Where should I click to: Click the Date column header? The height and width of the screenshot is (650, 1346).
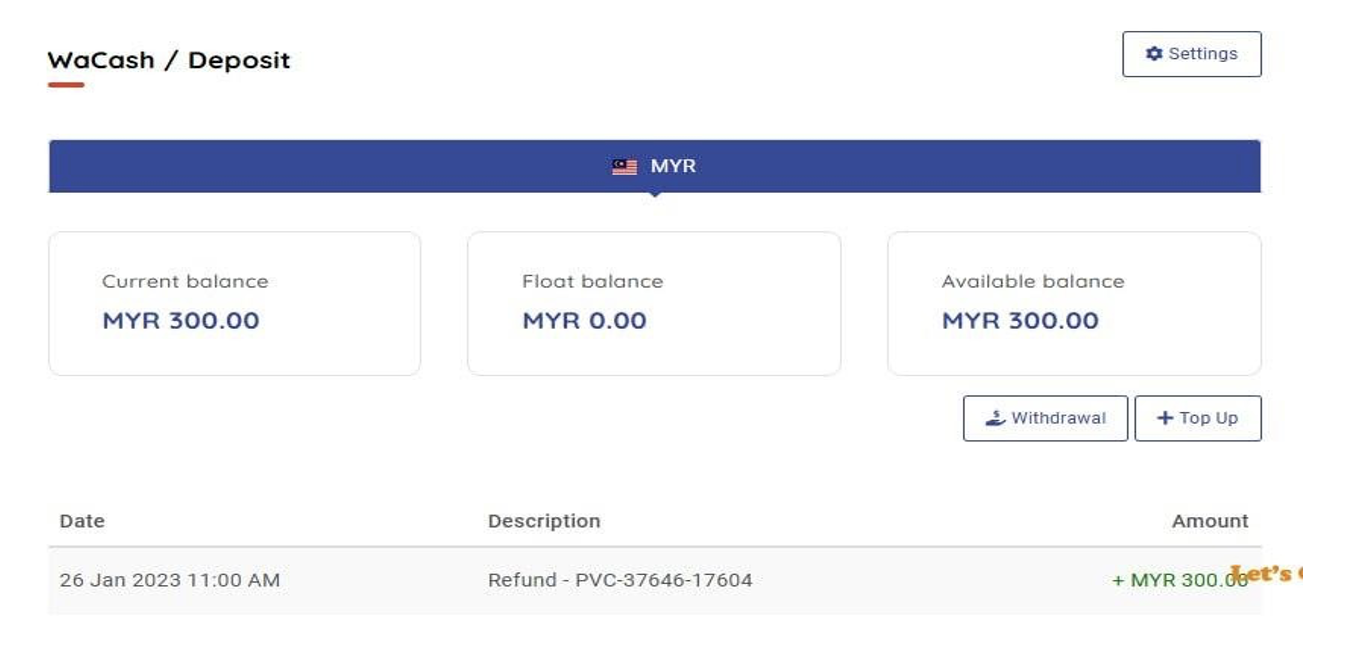tap(82, 521)
